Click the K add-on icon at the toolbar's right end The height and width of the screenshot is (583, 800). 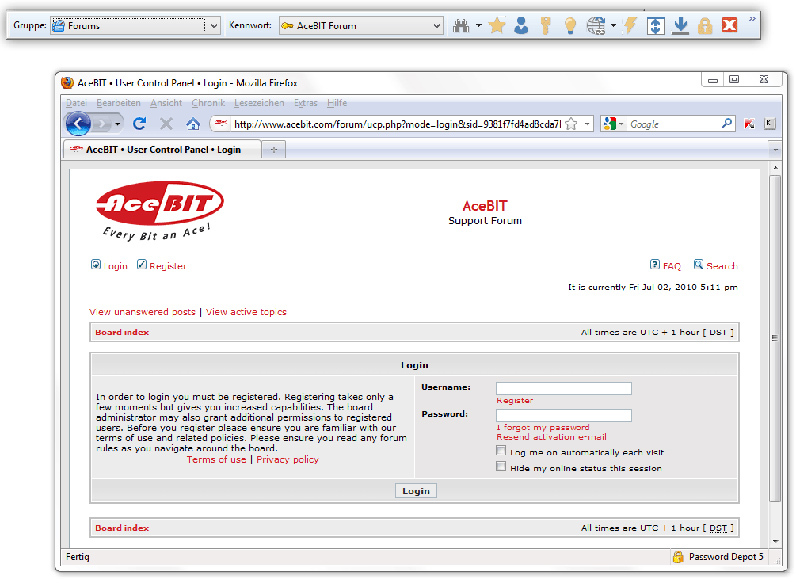(x=770, y=123)
